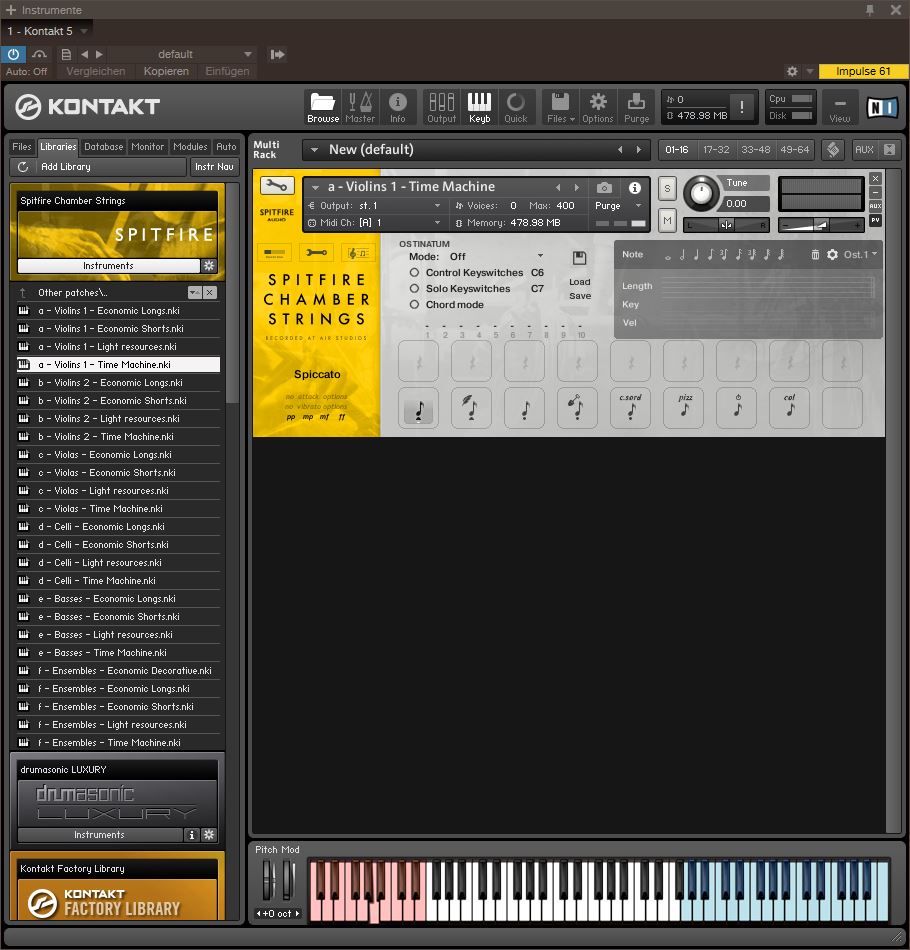Viewport: 910px width, 950px height.
Task: Adjust the Tune knob
Action: coord(701,194)
